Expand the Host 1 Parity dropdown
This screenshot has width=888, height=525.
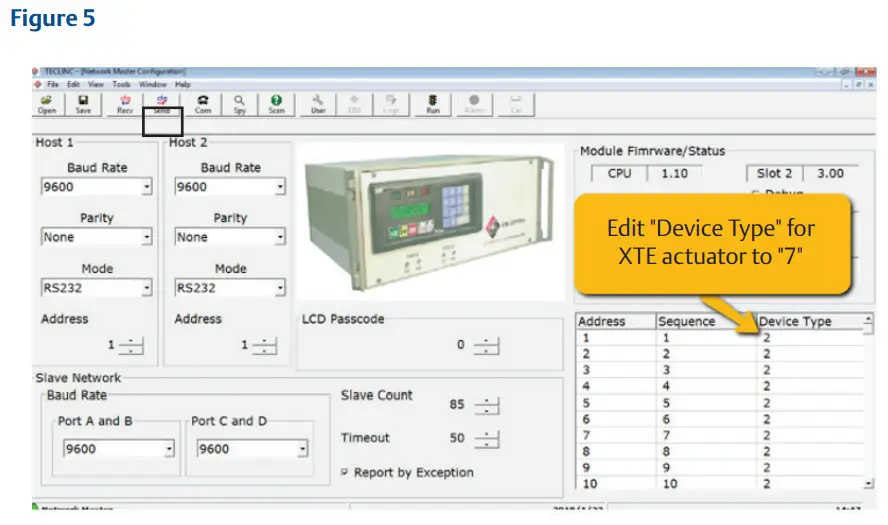coord(147,237)
